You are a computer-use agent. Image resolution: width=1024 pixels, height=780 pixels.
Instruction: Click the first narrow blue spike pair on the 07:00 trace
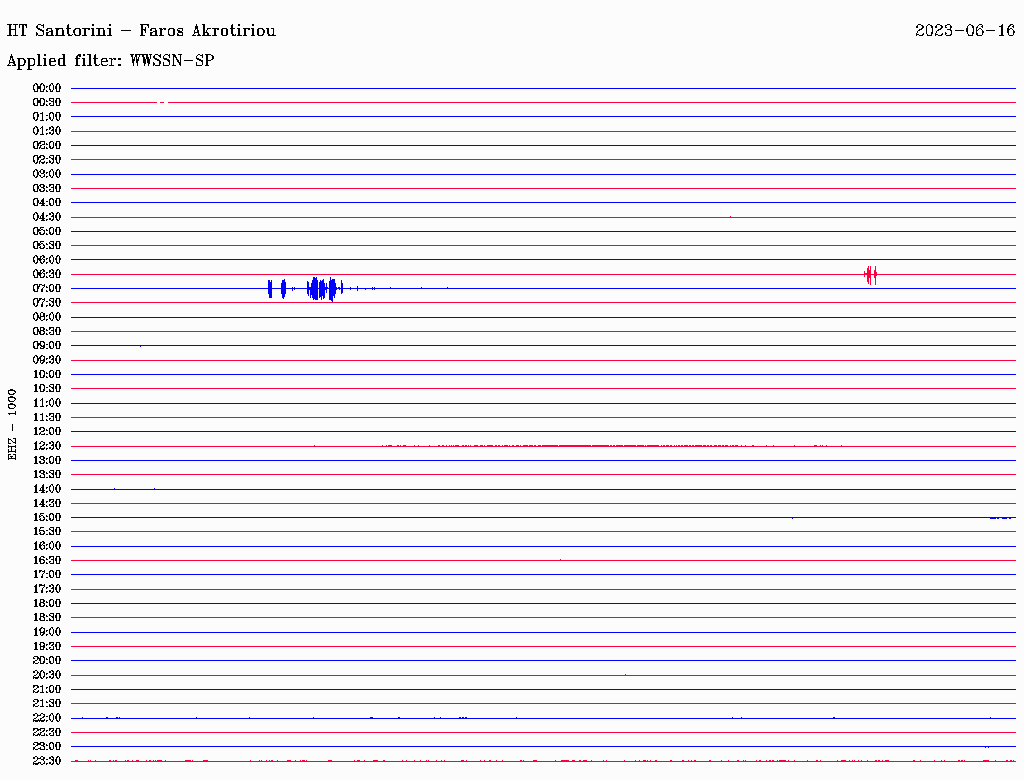click(277, 289)
